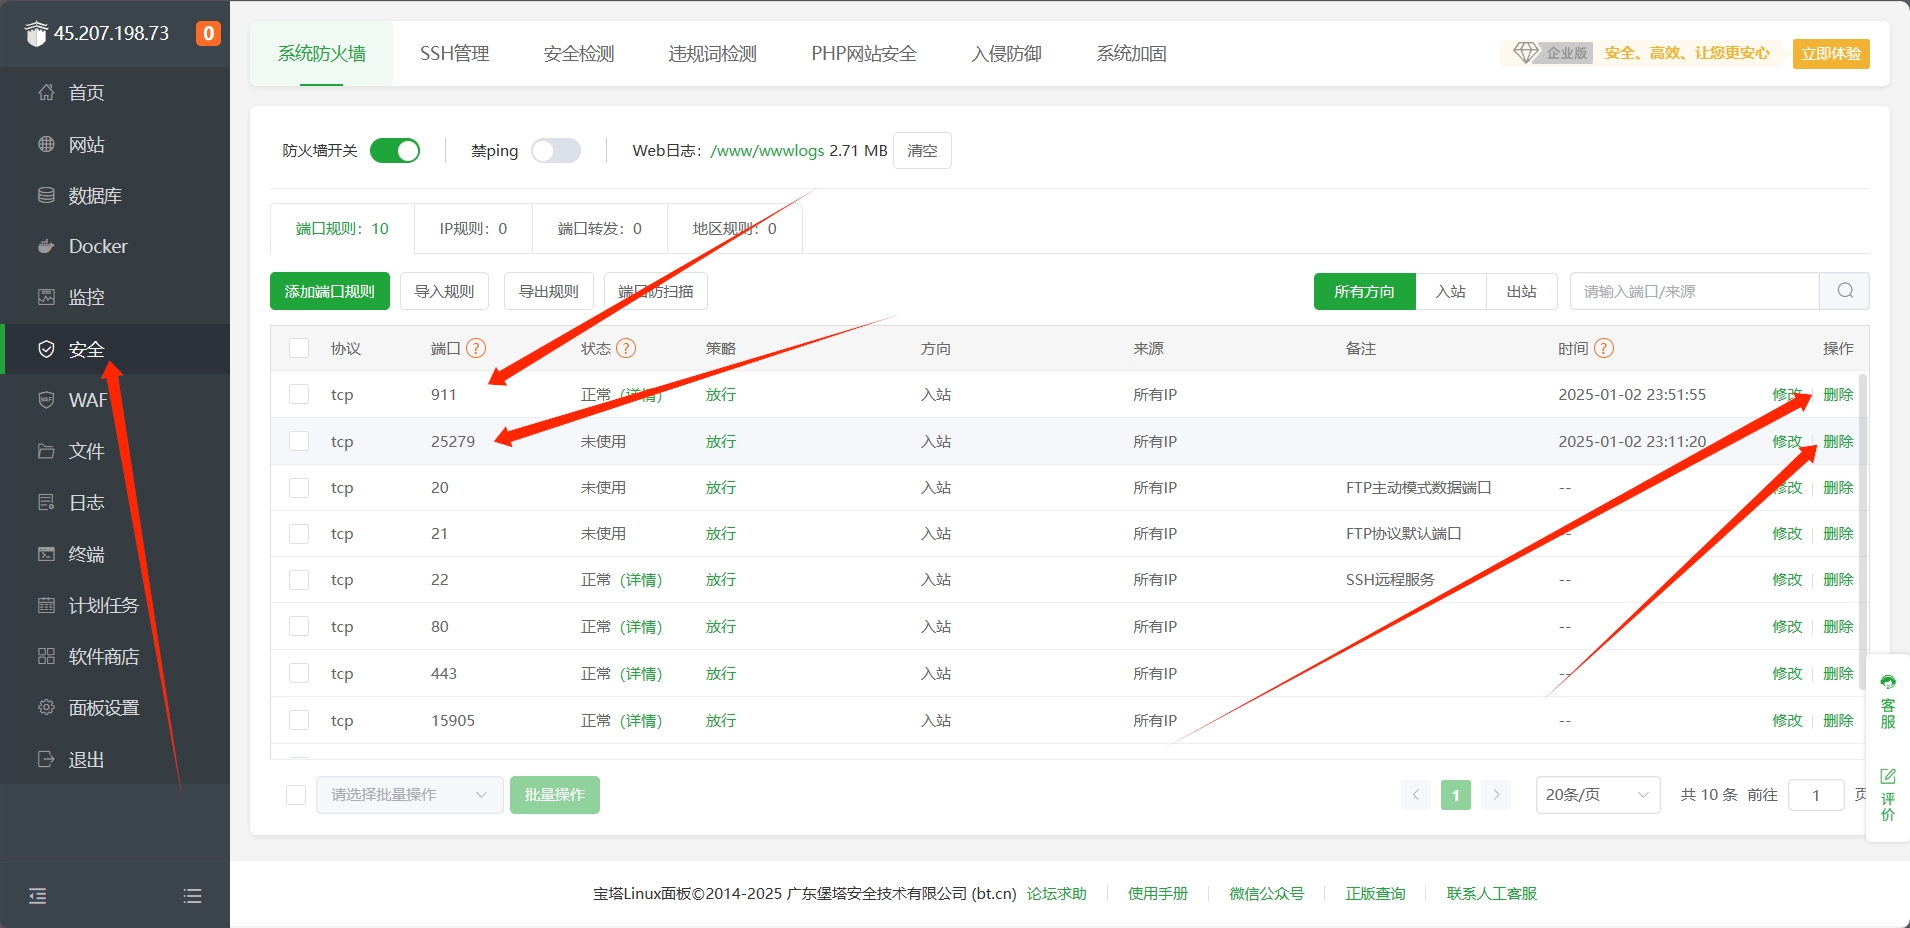Viewport: 1910px width, 928px height.
Task: Click the 退出 logout icon
Action: tap(46, 759)
